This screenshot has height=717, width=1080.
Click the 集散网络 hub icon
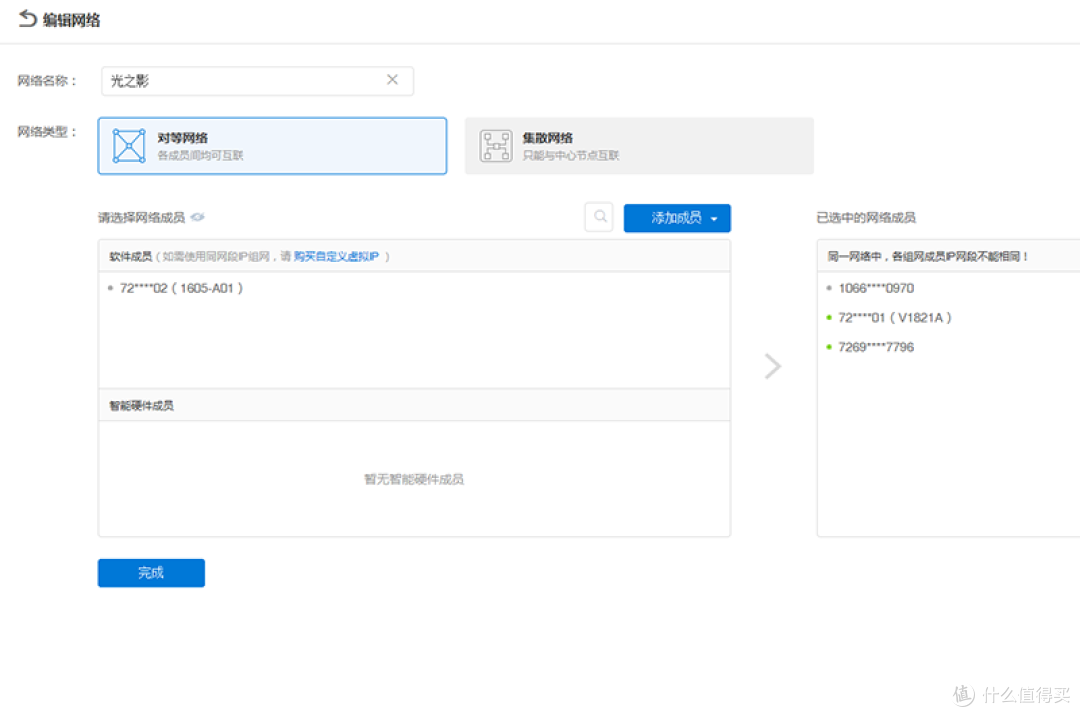pos(496,145)
